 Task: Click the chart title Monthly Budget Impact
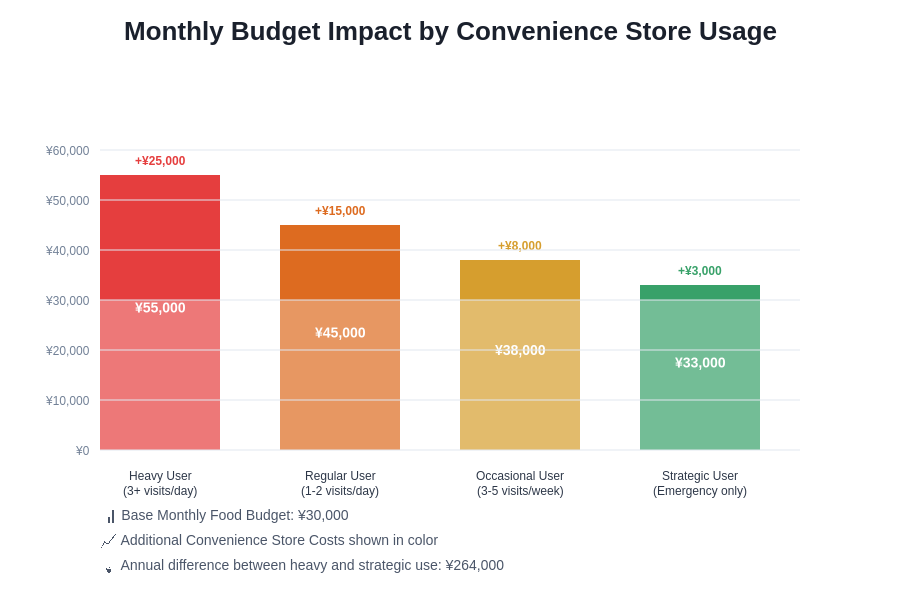(x=450, y=32)
